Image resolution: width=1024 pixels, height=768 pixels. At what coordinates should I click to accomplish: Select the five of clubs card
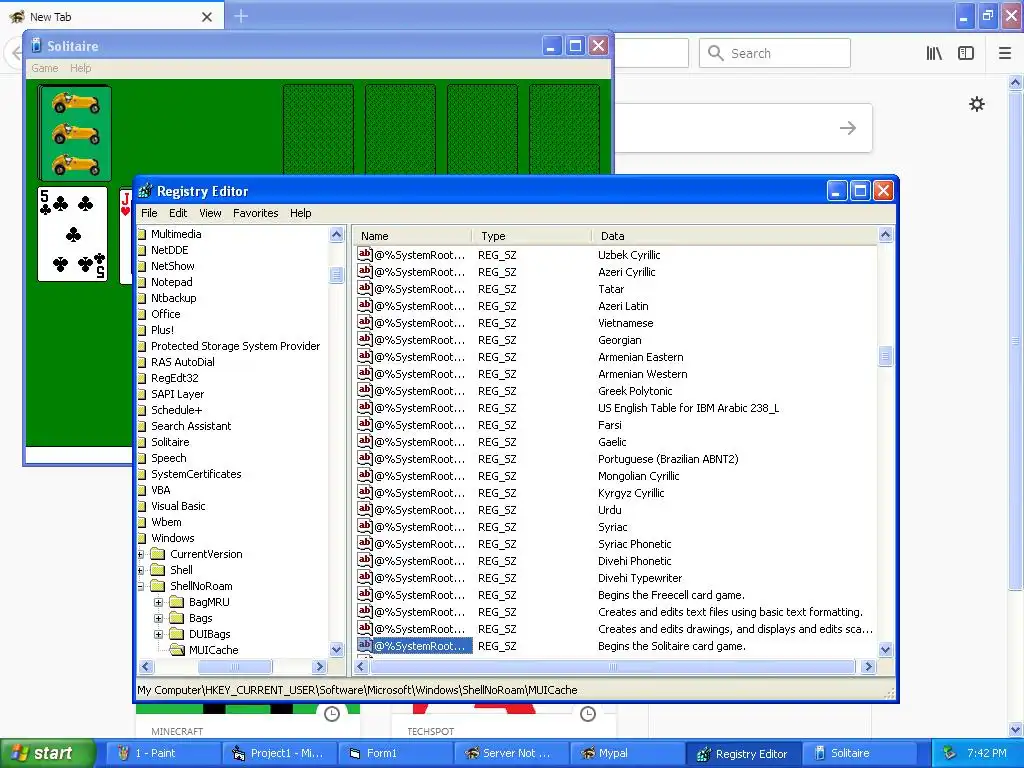tap(72, 234)
